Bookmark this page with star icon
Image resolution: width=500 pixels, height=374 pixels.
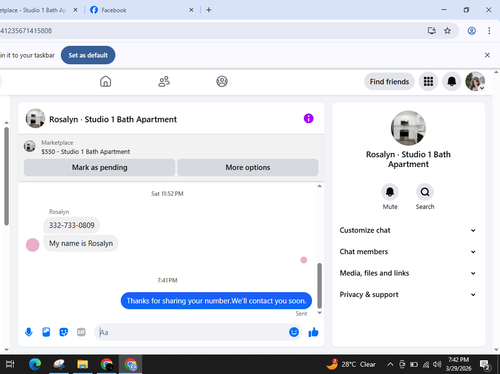447,31
